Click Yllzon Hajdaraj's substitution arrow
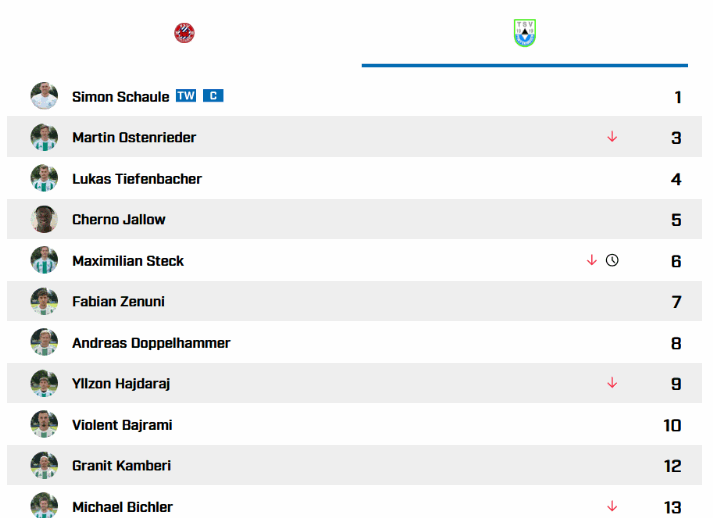 click(612, 383)
